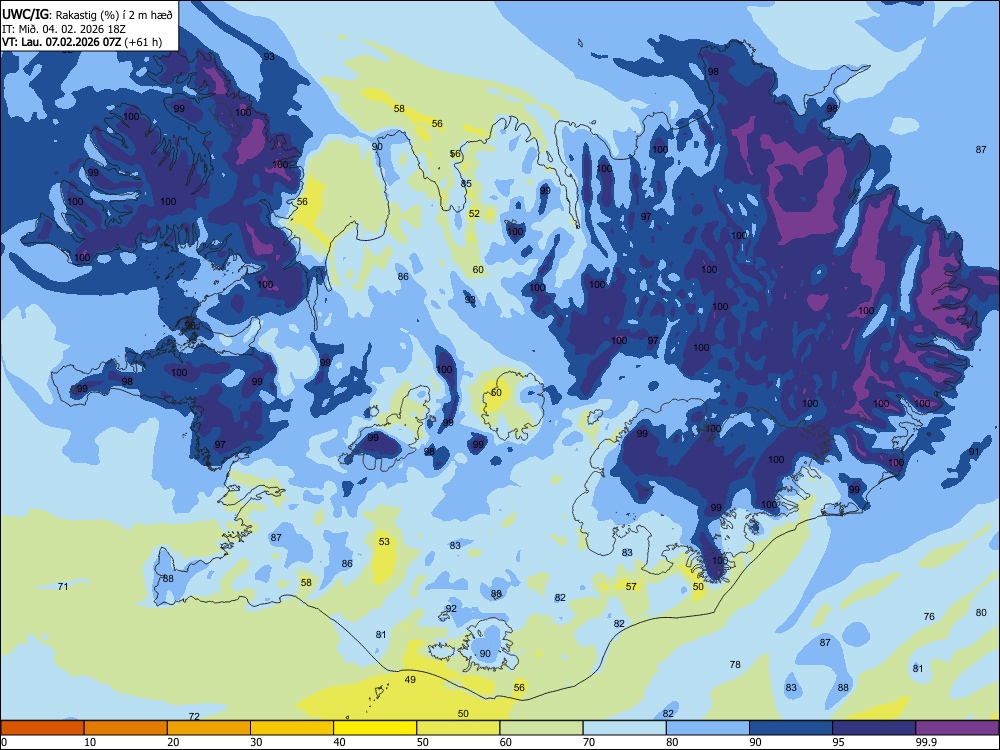Click the map value '72' near the legend
Viewport: 1000px width, 750px height.
tap(195, 717)
